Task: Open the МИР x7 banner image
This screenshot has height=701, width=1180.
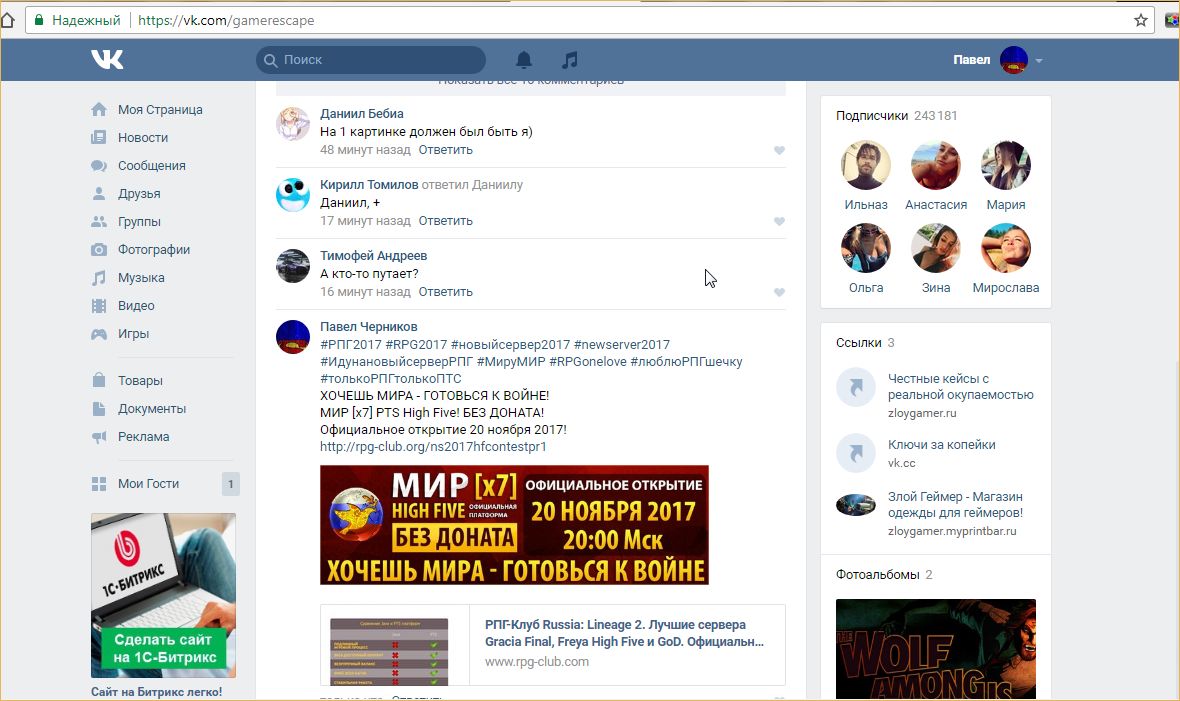Action: click(x=514, y=525)
